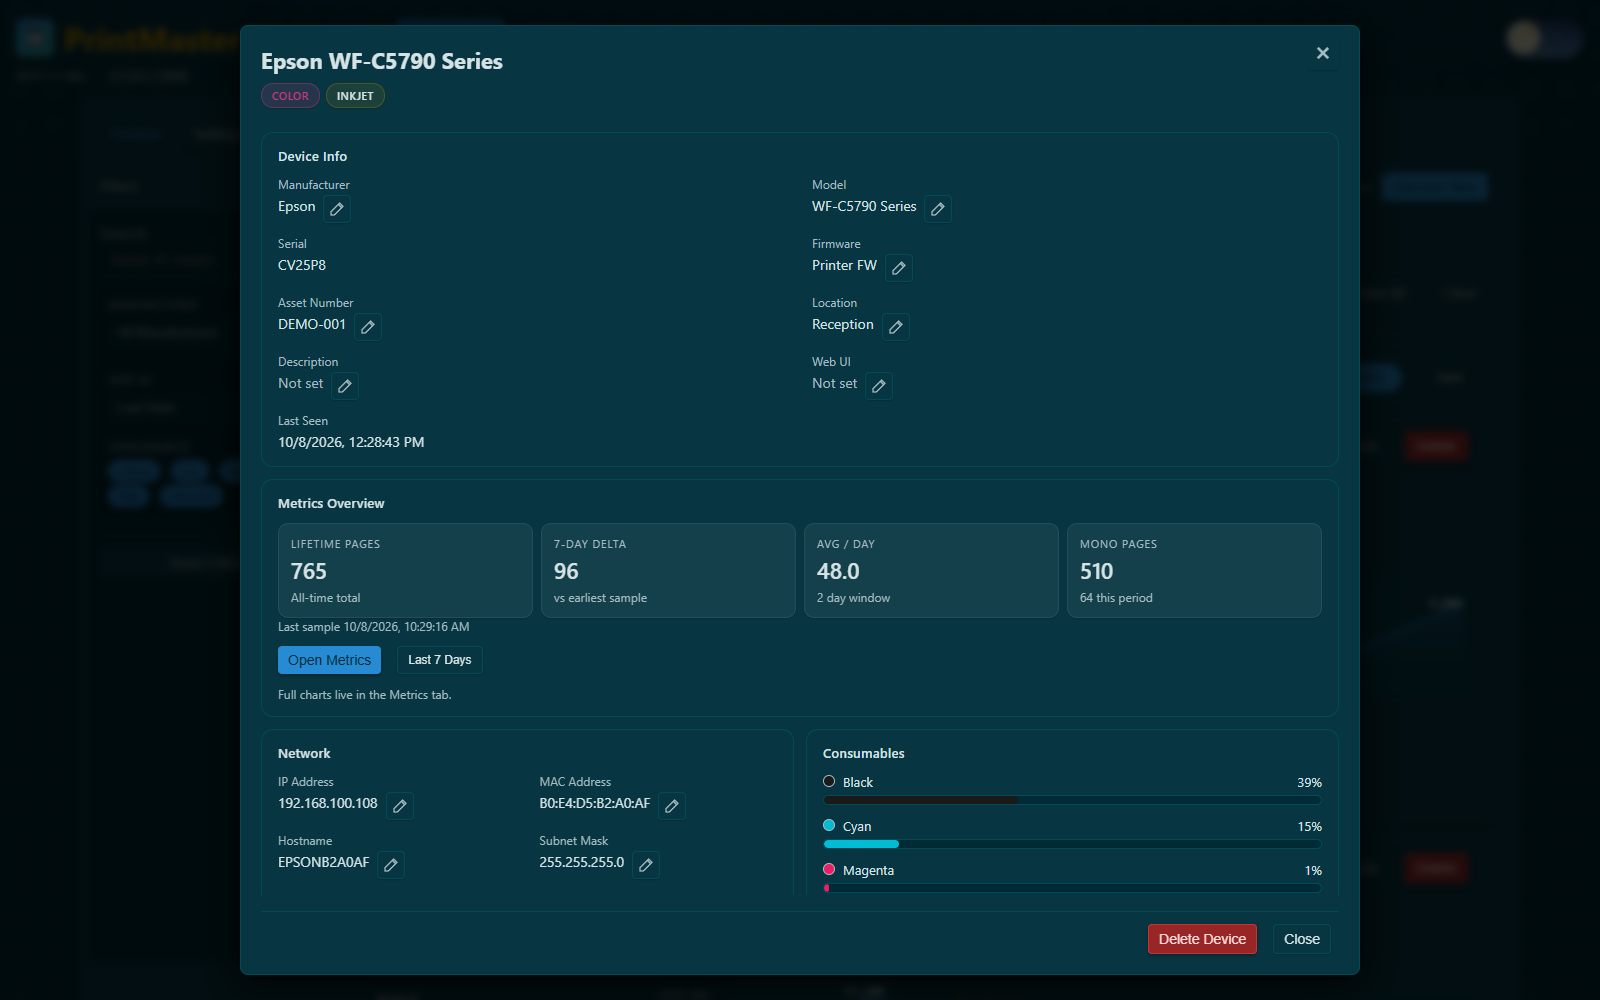Click the 7-Day Delta metric card
Viewport: 1600px width, 1000px height.
pos(668,570)
